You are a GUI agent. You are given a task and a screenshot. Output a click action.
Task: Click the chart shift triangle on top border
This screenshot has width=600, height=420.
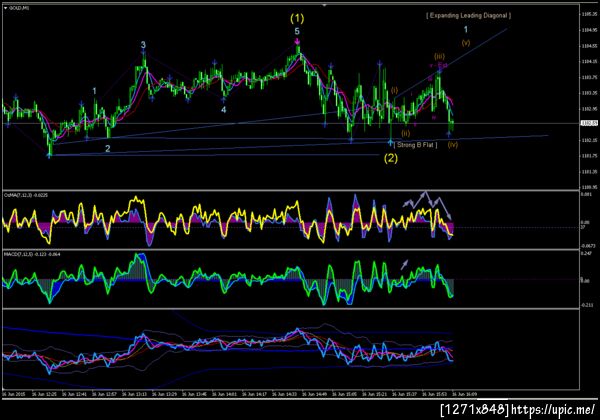324,5
